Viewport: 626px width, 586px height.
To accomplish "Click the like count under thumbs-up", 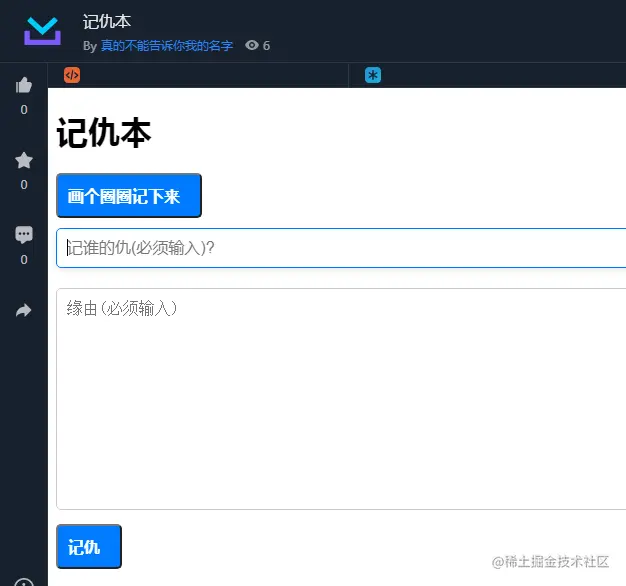I will [24, 109].
